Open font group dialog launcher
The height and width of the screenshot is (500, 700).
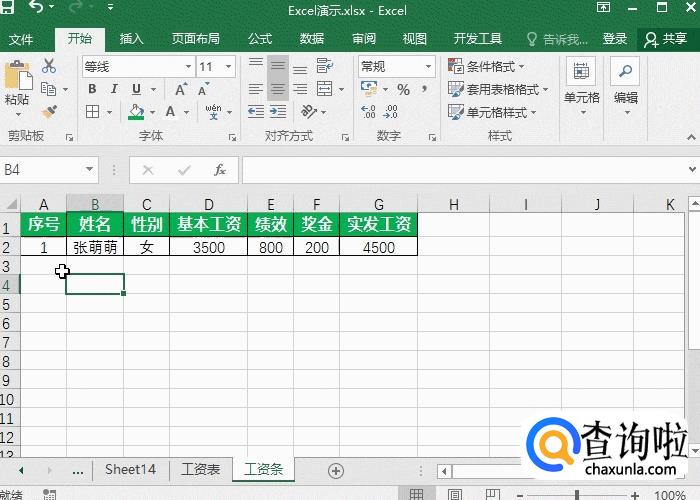pyautogui.click(x=232, y=138)
